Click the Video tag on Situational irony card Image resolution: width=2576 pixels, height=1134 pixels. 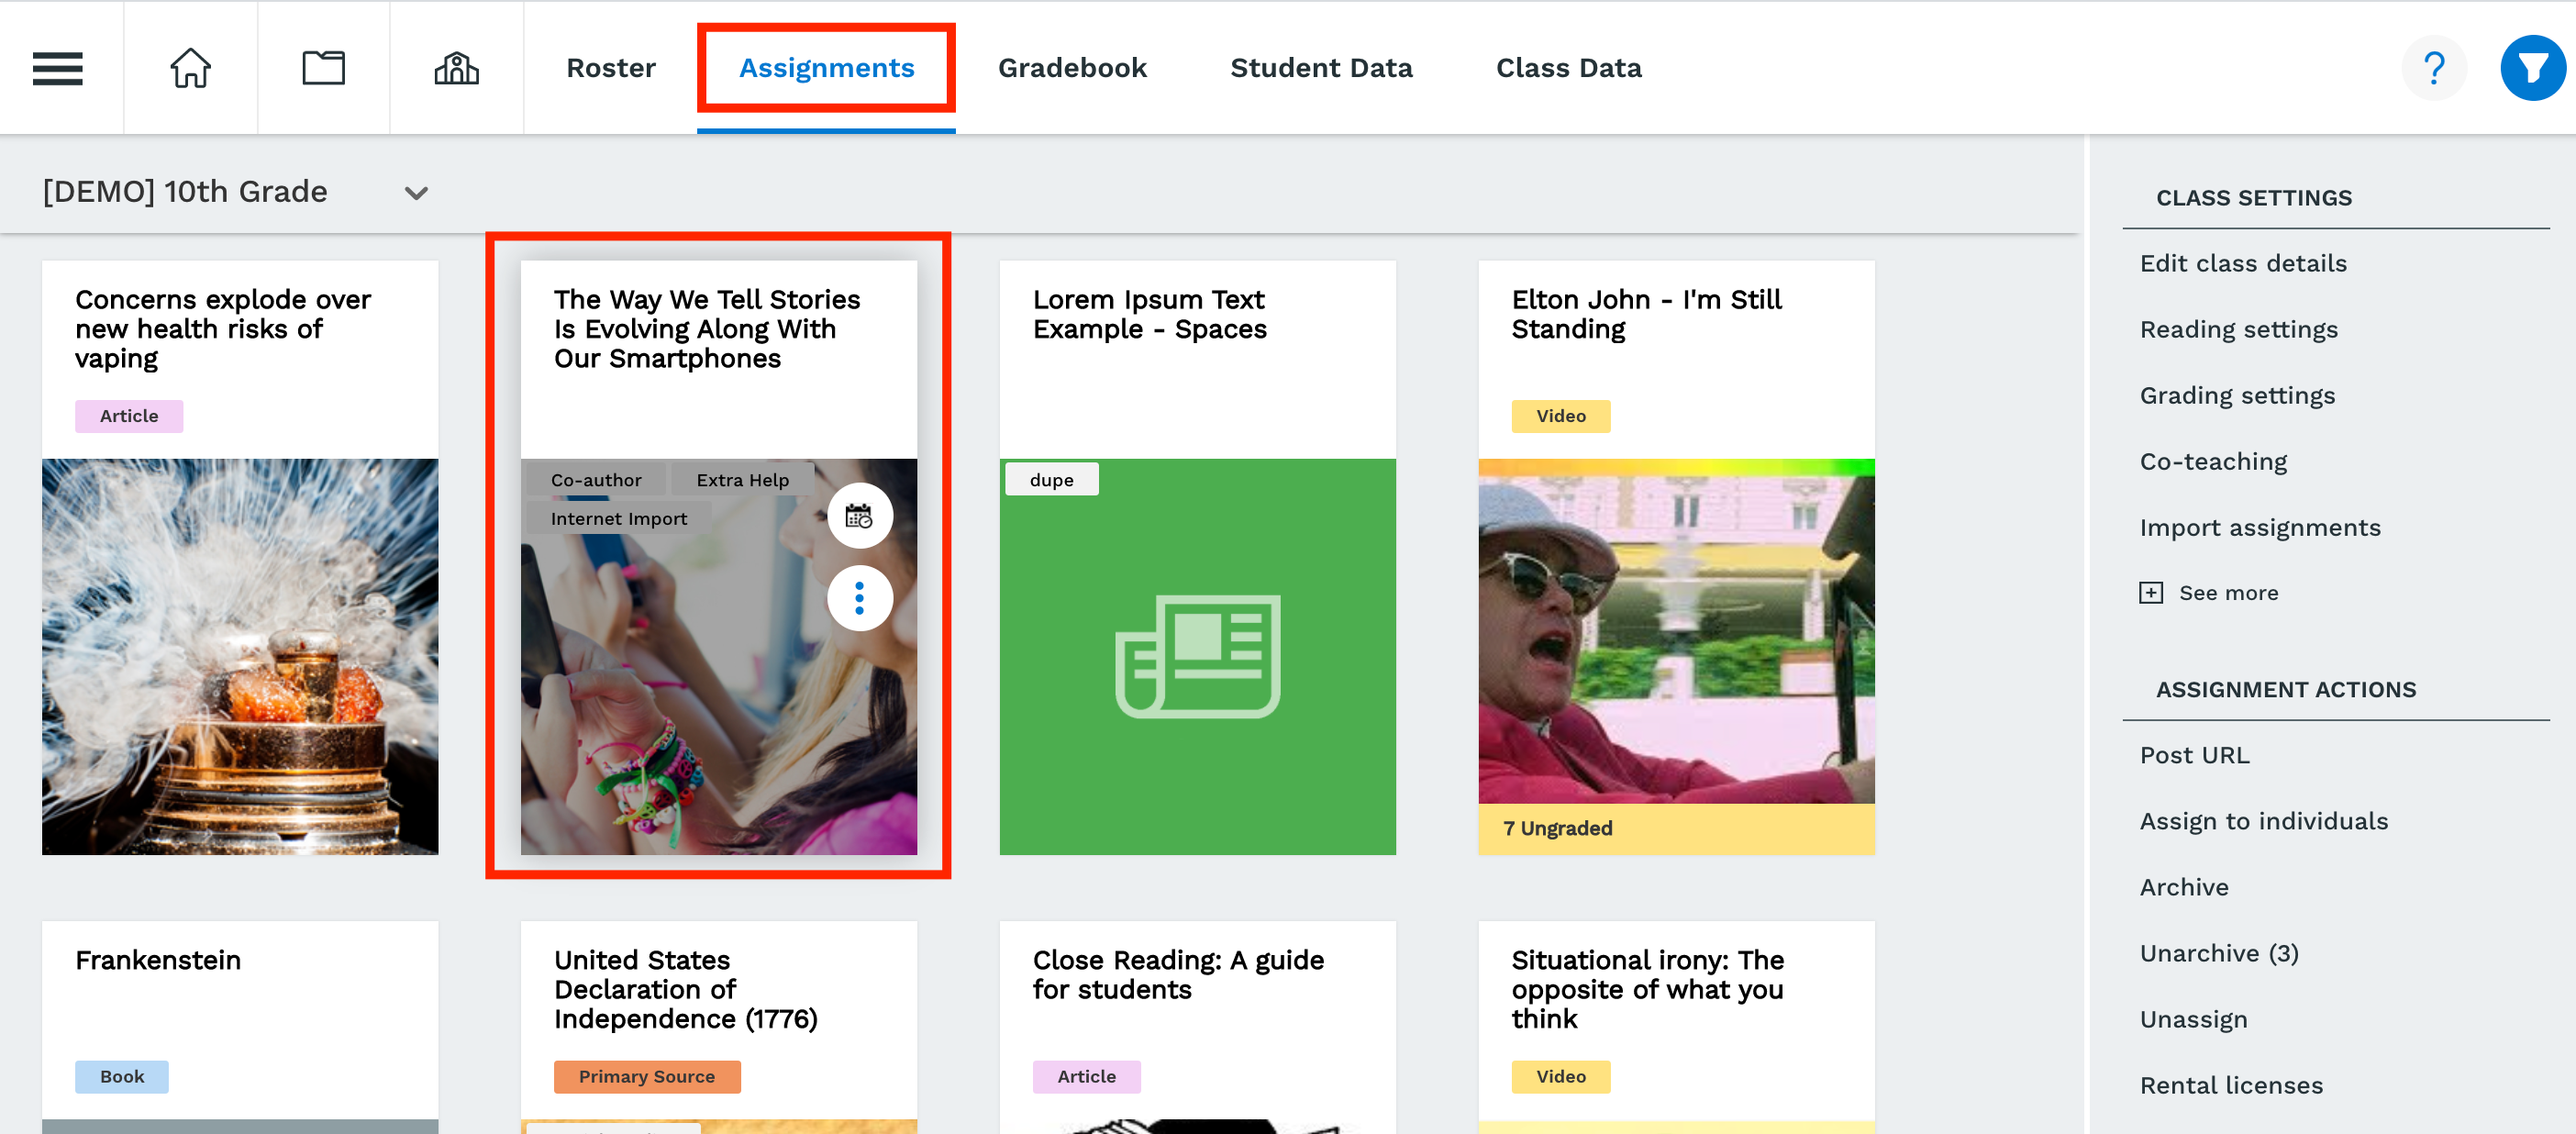coord(1560,1077)
